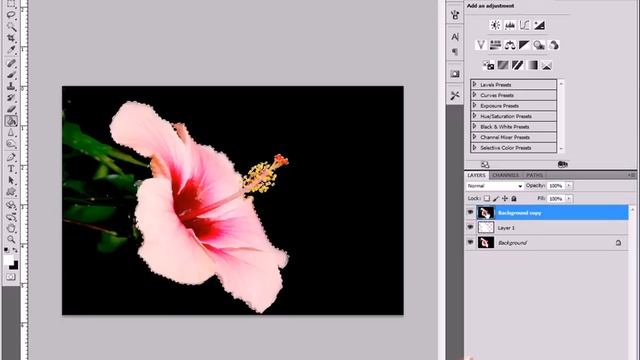
Task: Toggle lock image pixels brush icon
Action: tap(496, 198)
